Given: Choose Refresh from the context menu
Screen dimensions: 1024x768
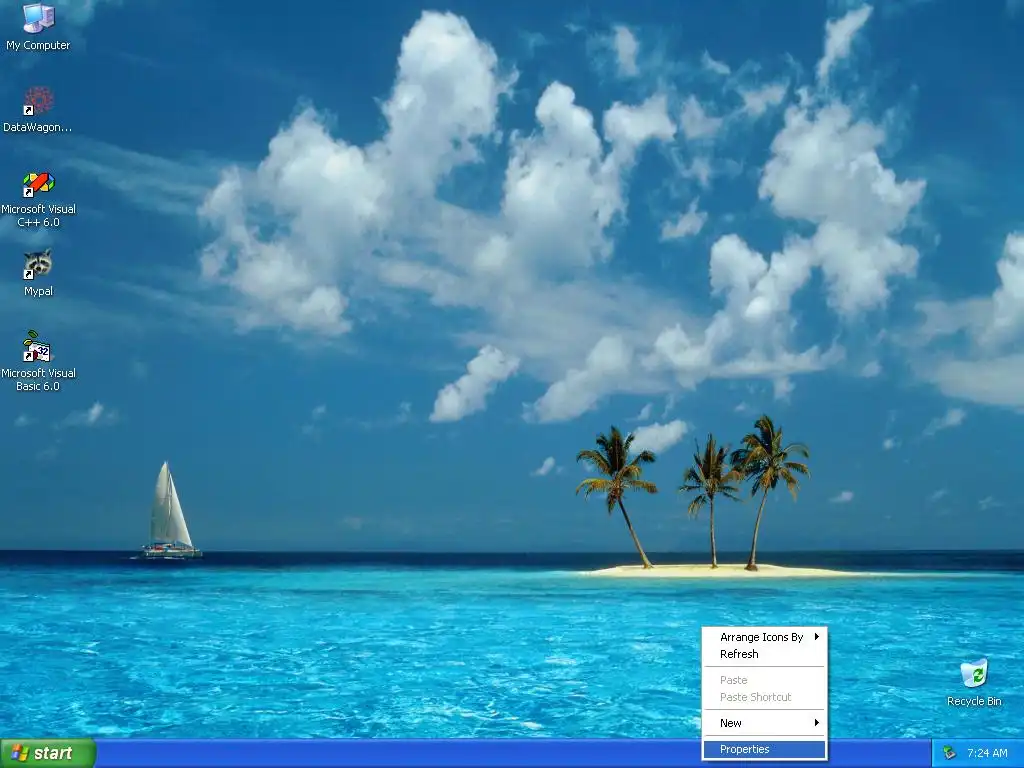Looking at the screenshot, I should click(765, 654).
